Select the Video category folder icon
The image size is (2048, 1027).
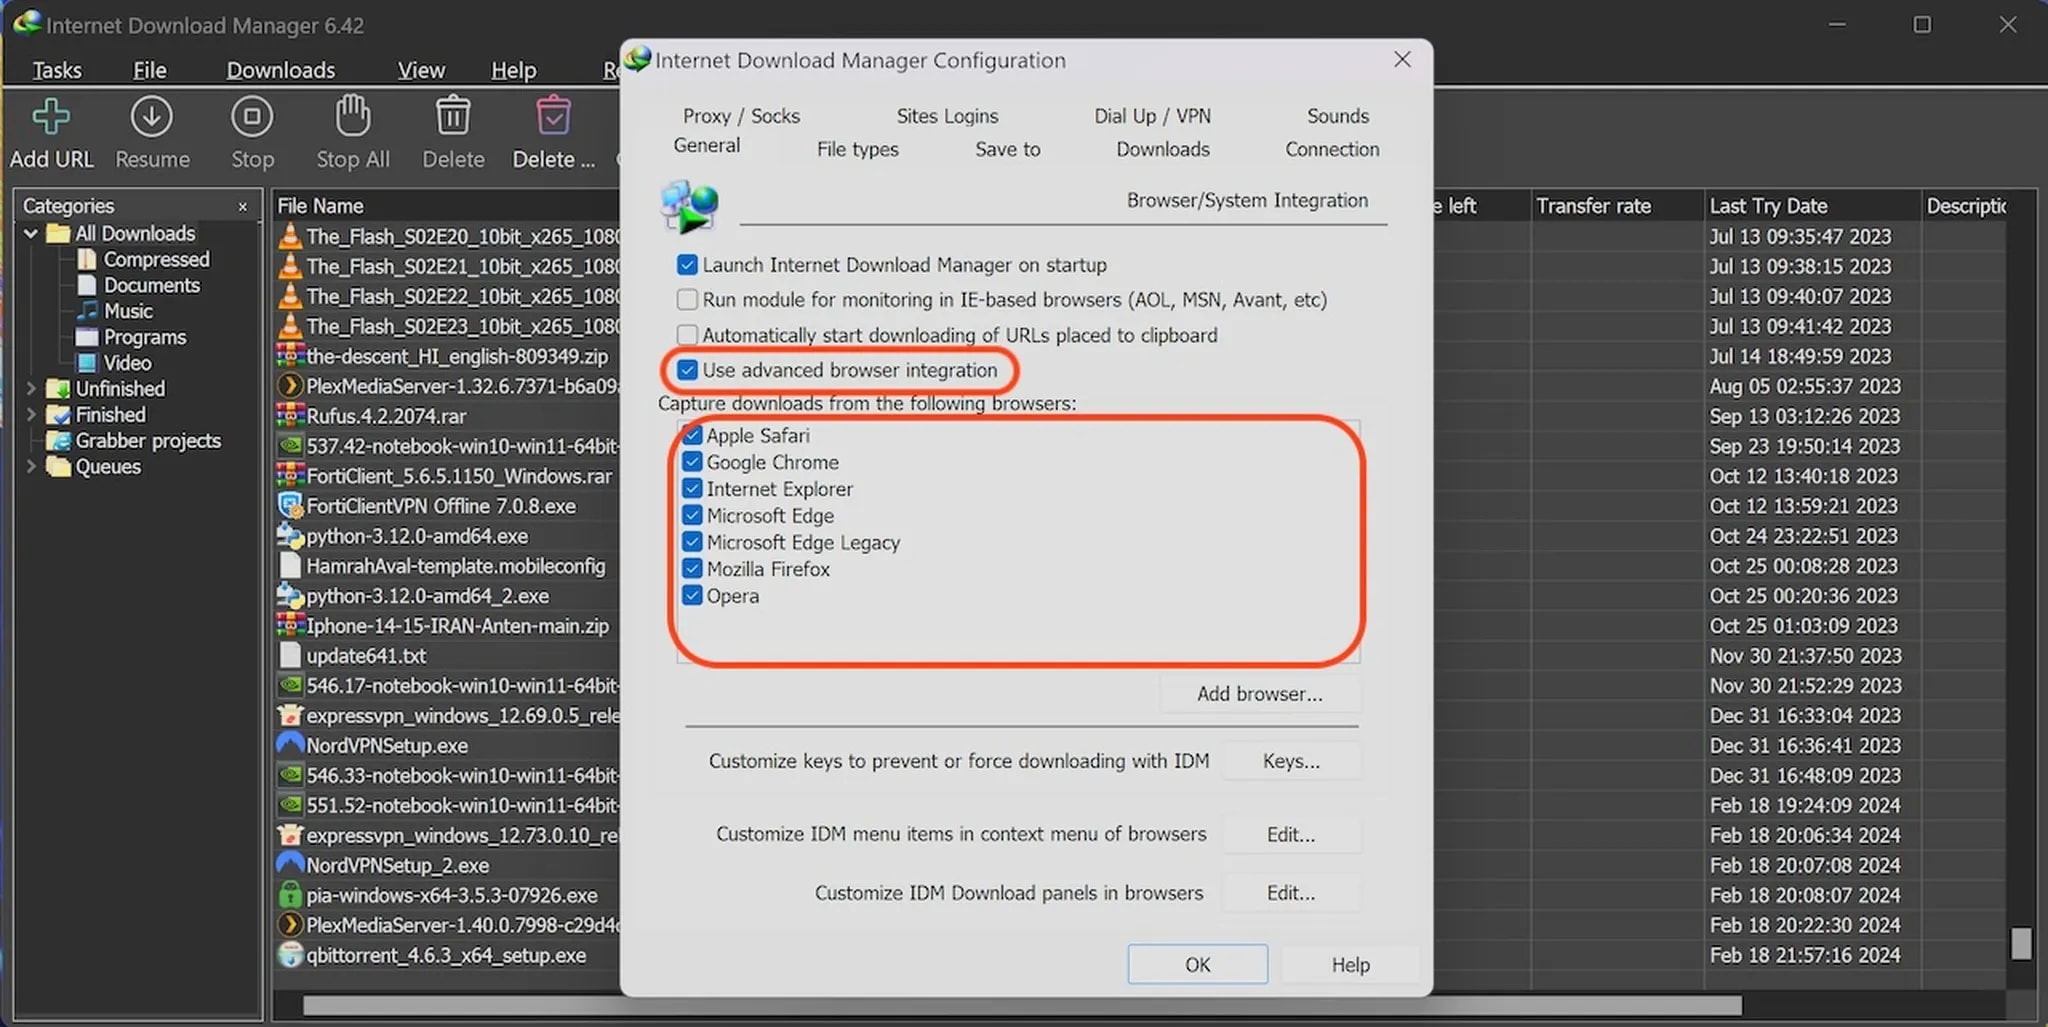[x=88, y=363]
